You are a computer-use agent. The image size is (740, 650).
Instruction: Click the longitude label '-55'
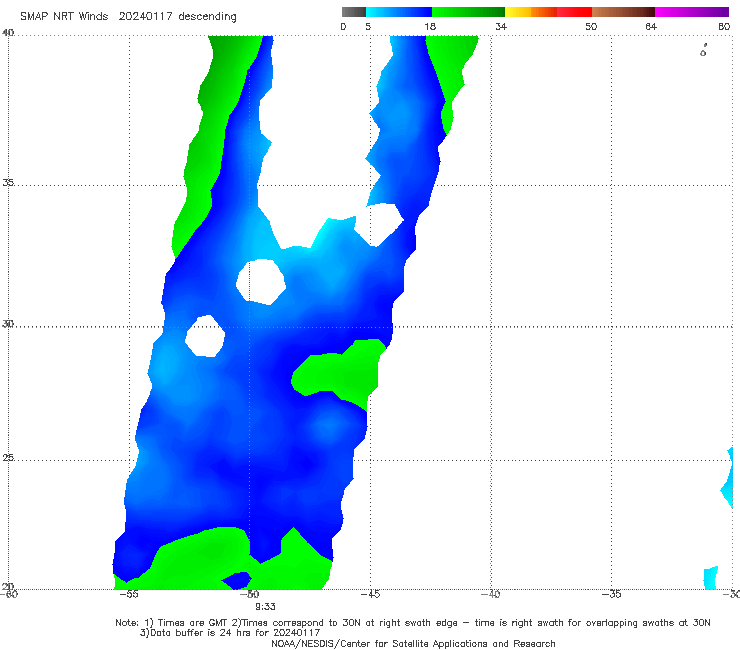click(x=129, y=594)
